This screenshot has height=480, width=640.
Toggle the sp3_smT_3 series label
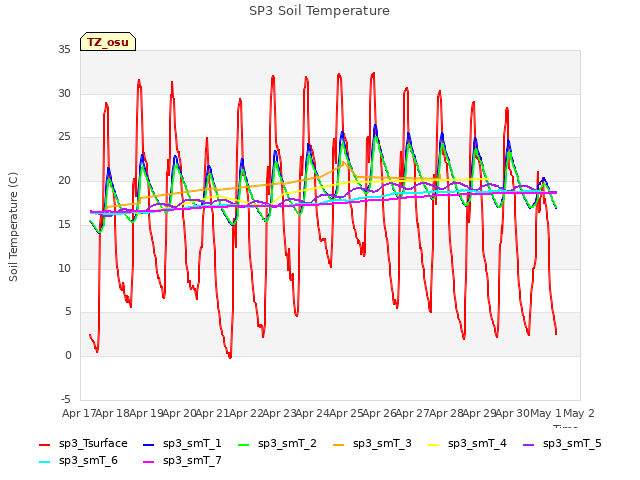coord(382,444)
